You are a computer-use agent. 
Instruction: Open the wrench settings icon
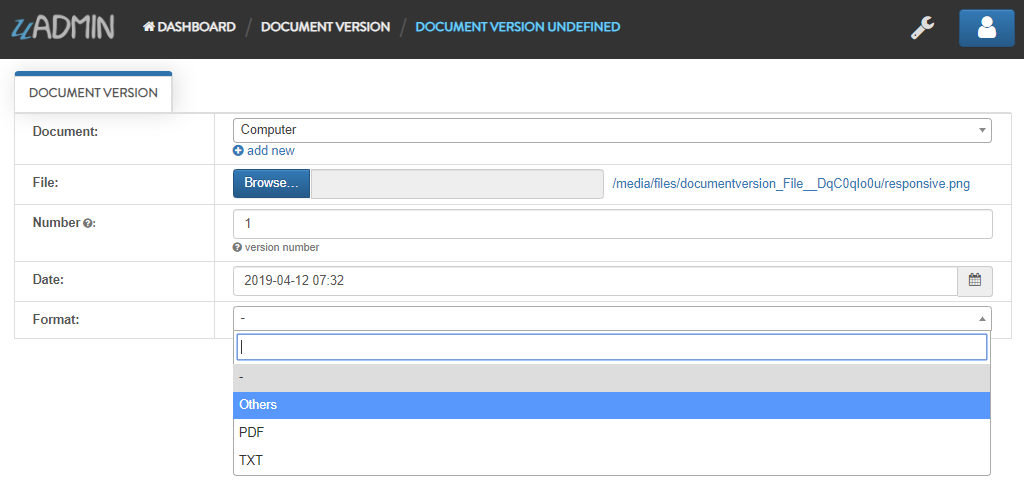click(x=922, y=28)
